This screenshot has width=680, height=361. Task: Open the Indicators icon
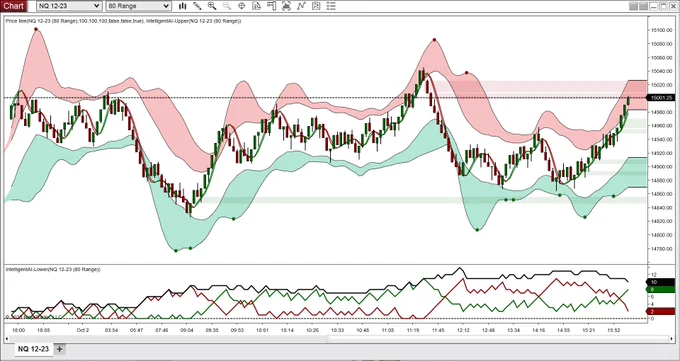tap(286, 6)
